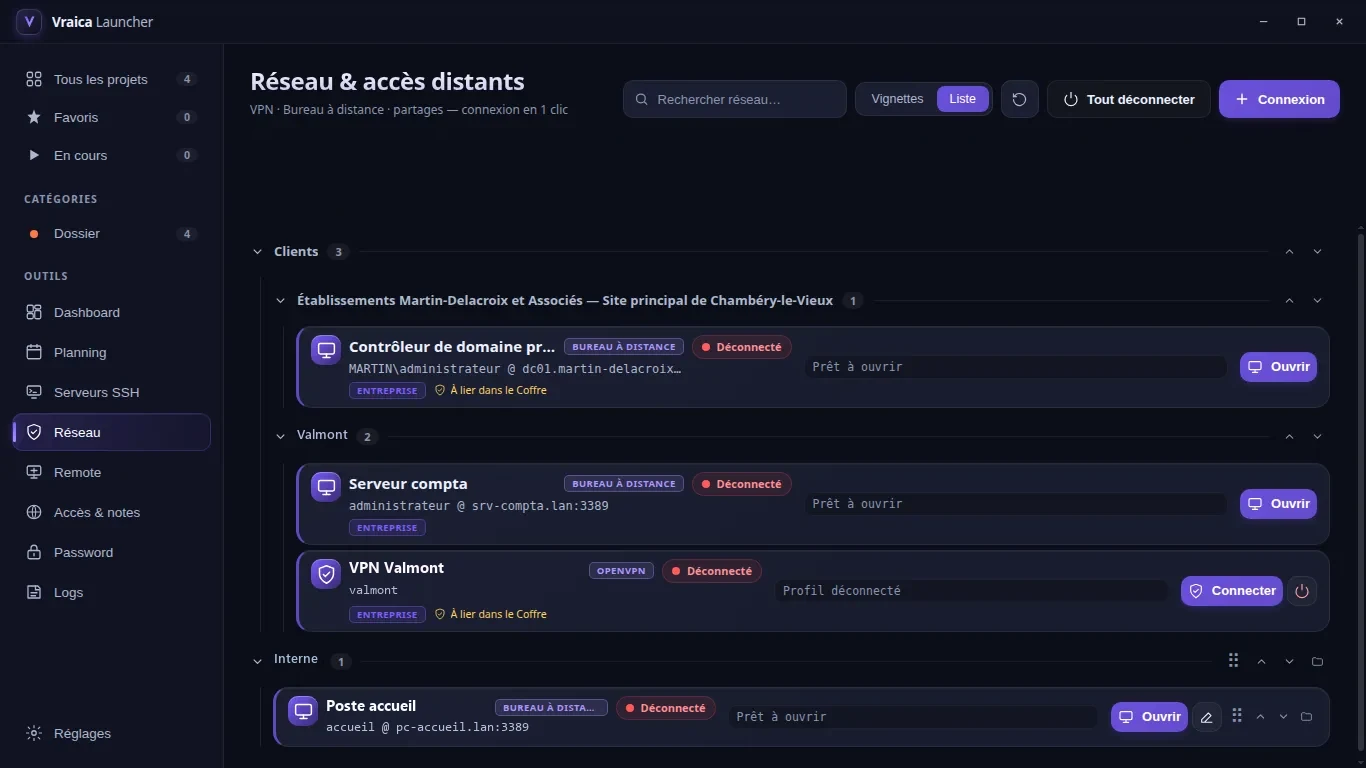Open the Remote section in sidebar
This screenshot has height=768, width=1366.
click(x=111, y=472)
